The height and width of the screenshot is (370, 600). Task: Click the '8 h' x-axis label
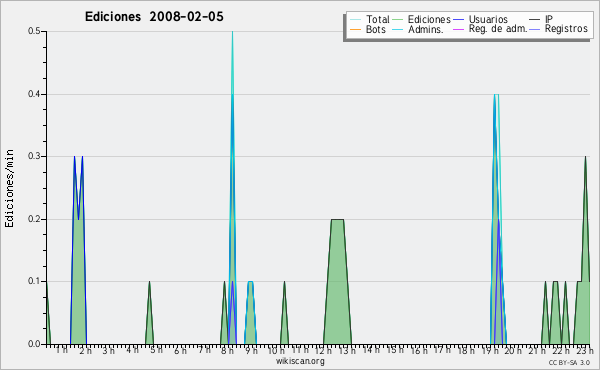pos(227,351)
